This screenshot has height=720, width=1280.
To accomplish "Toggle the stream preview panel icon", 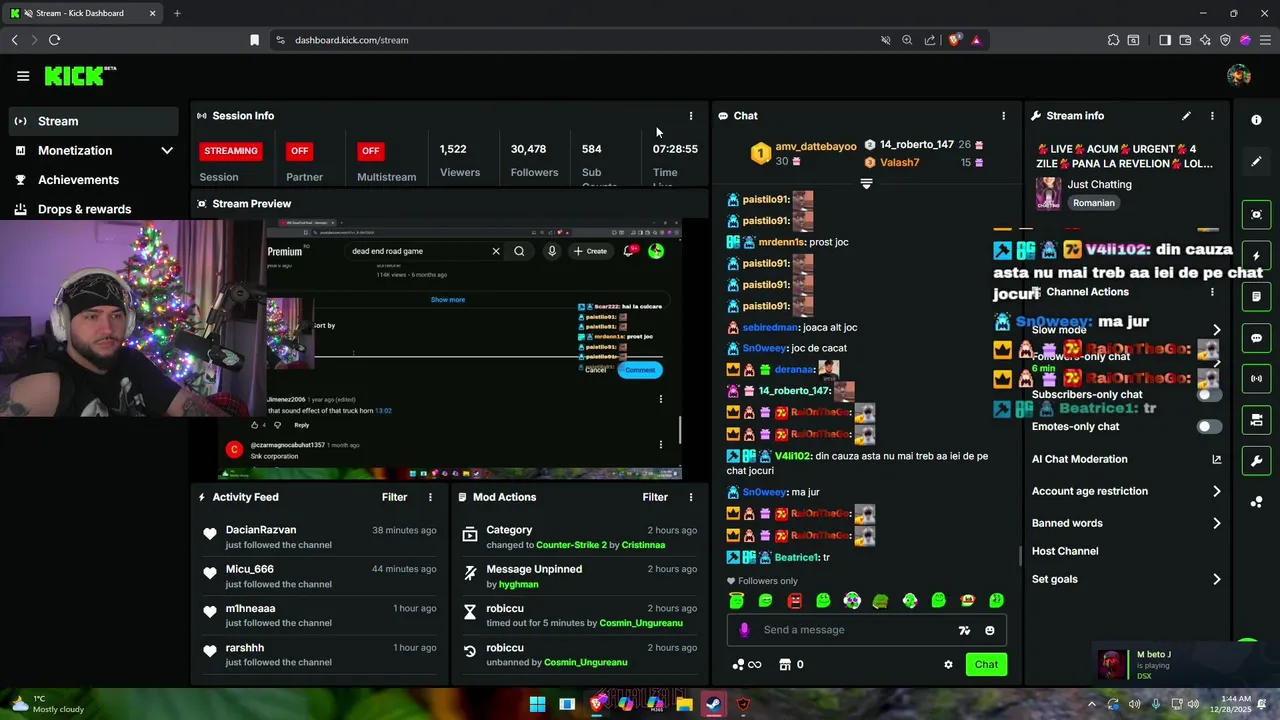I will (x=1257, y=215).
